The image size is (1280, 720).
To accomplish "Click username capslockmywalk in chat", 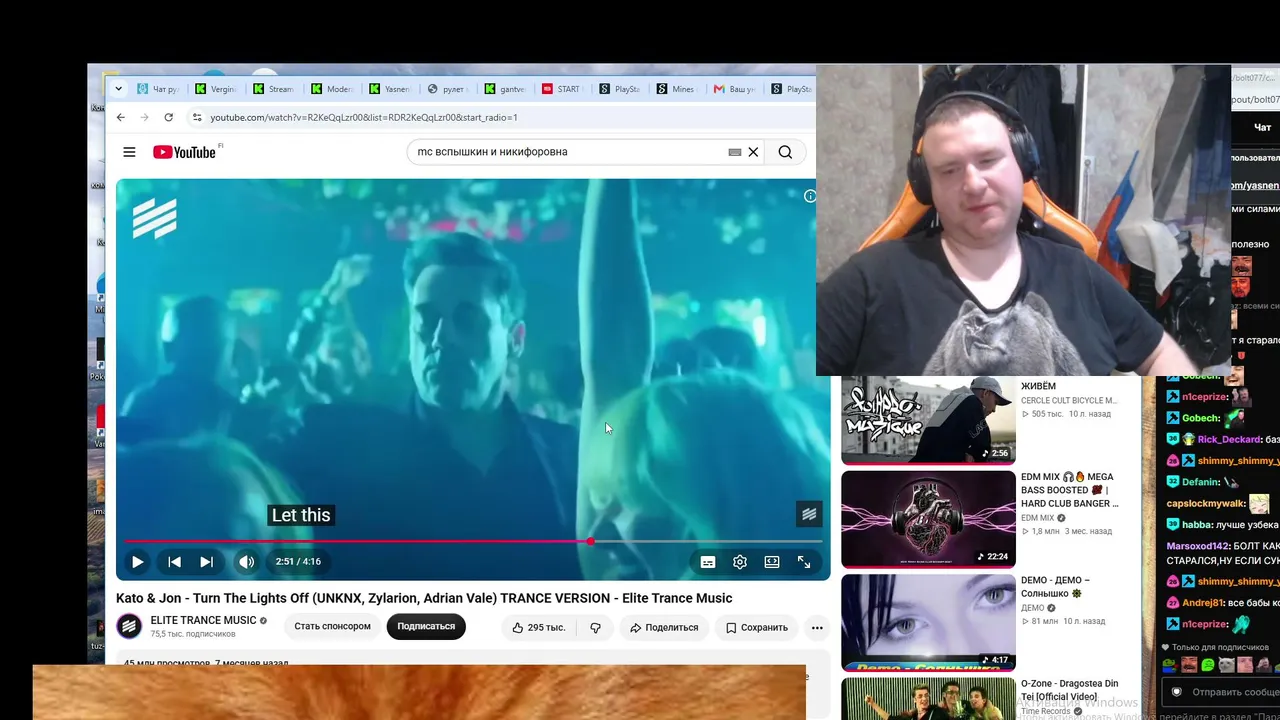I will coord(1205,504).
